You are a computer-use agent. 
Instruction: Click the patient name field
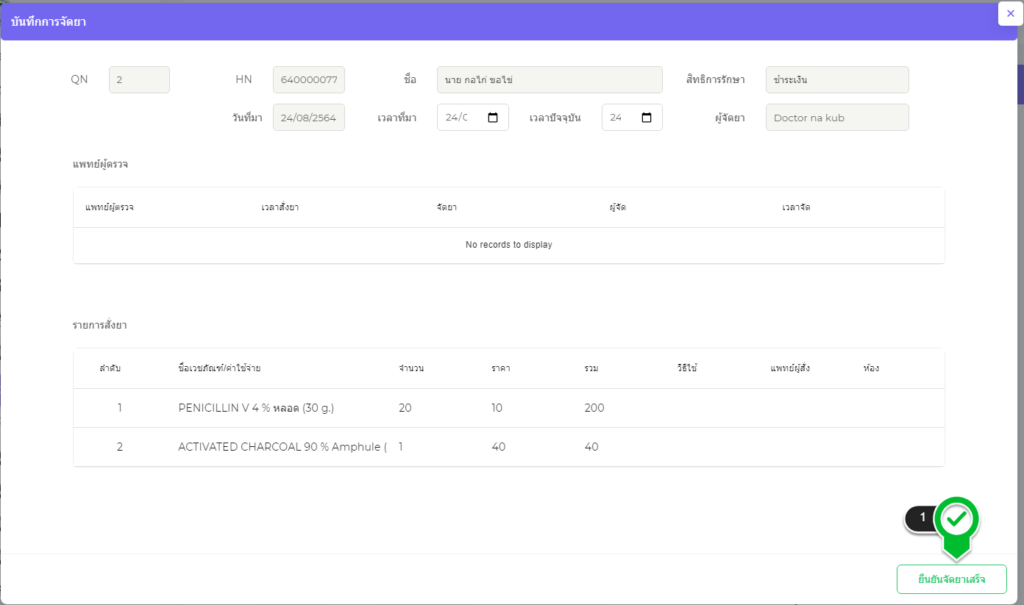coord(549,80)
